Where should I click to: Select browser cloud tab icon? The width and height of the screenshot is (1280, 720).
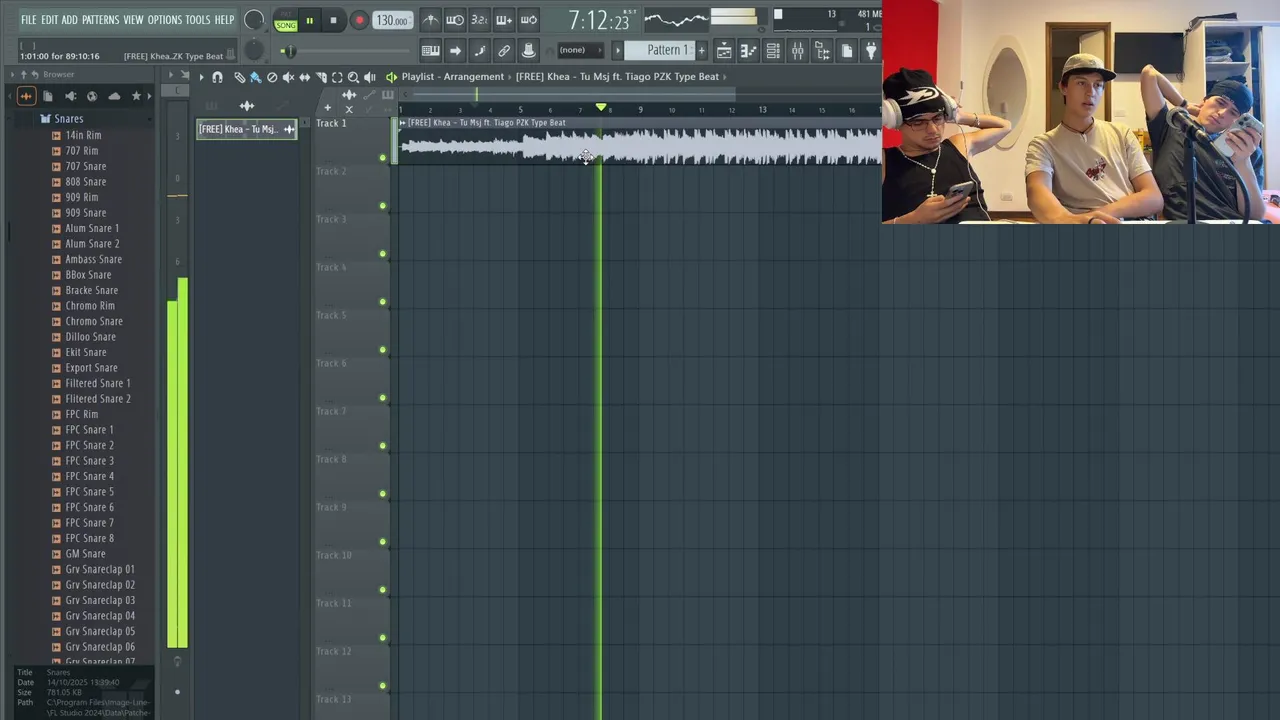[x=114, y=96]
